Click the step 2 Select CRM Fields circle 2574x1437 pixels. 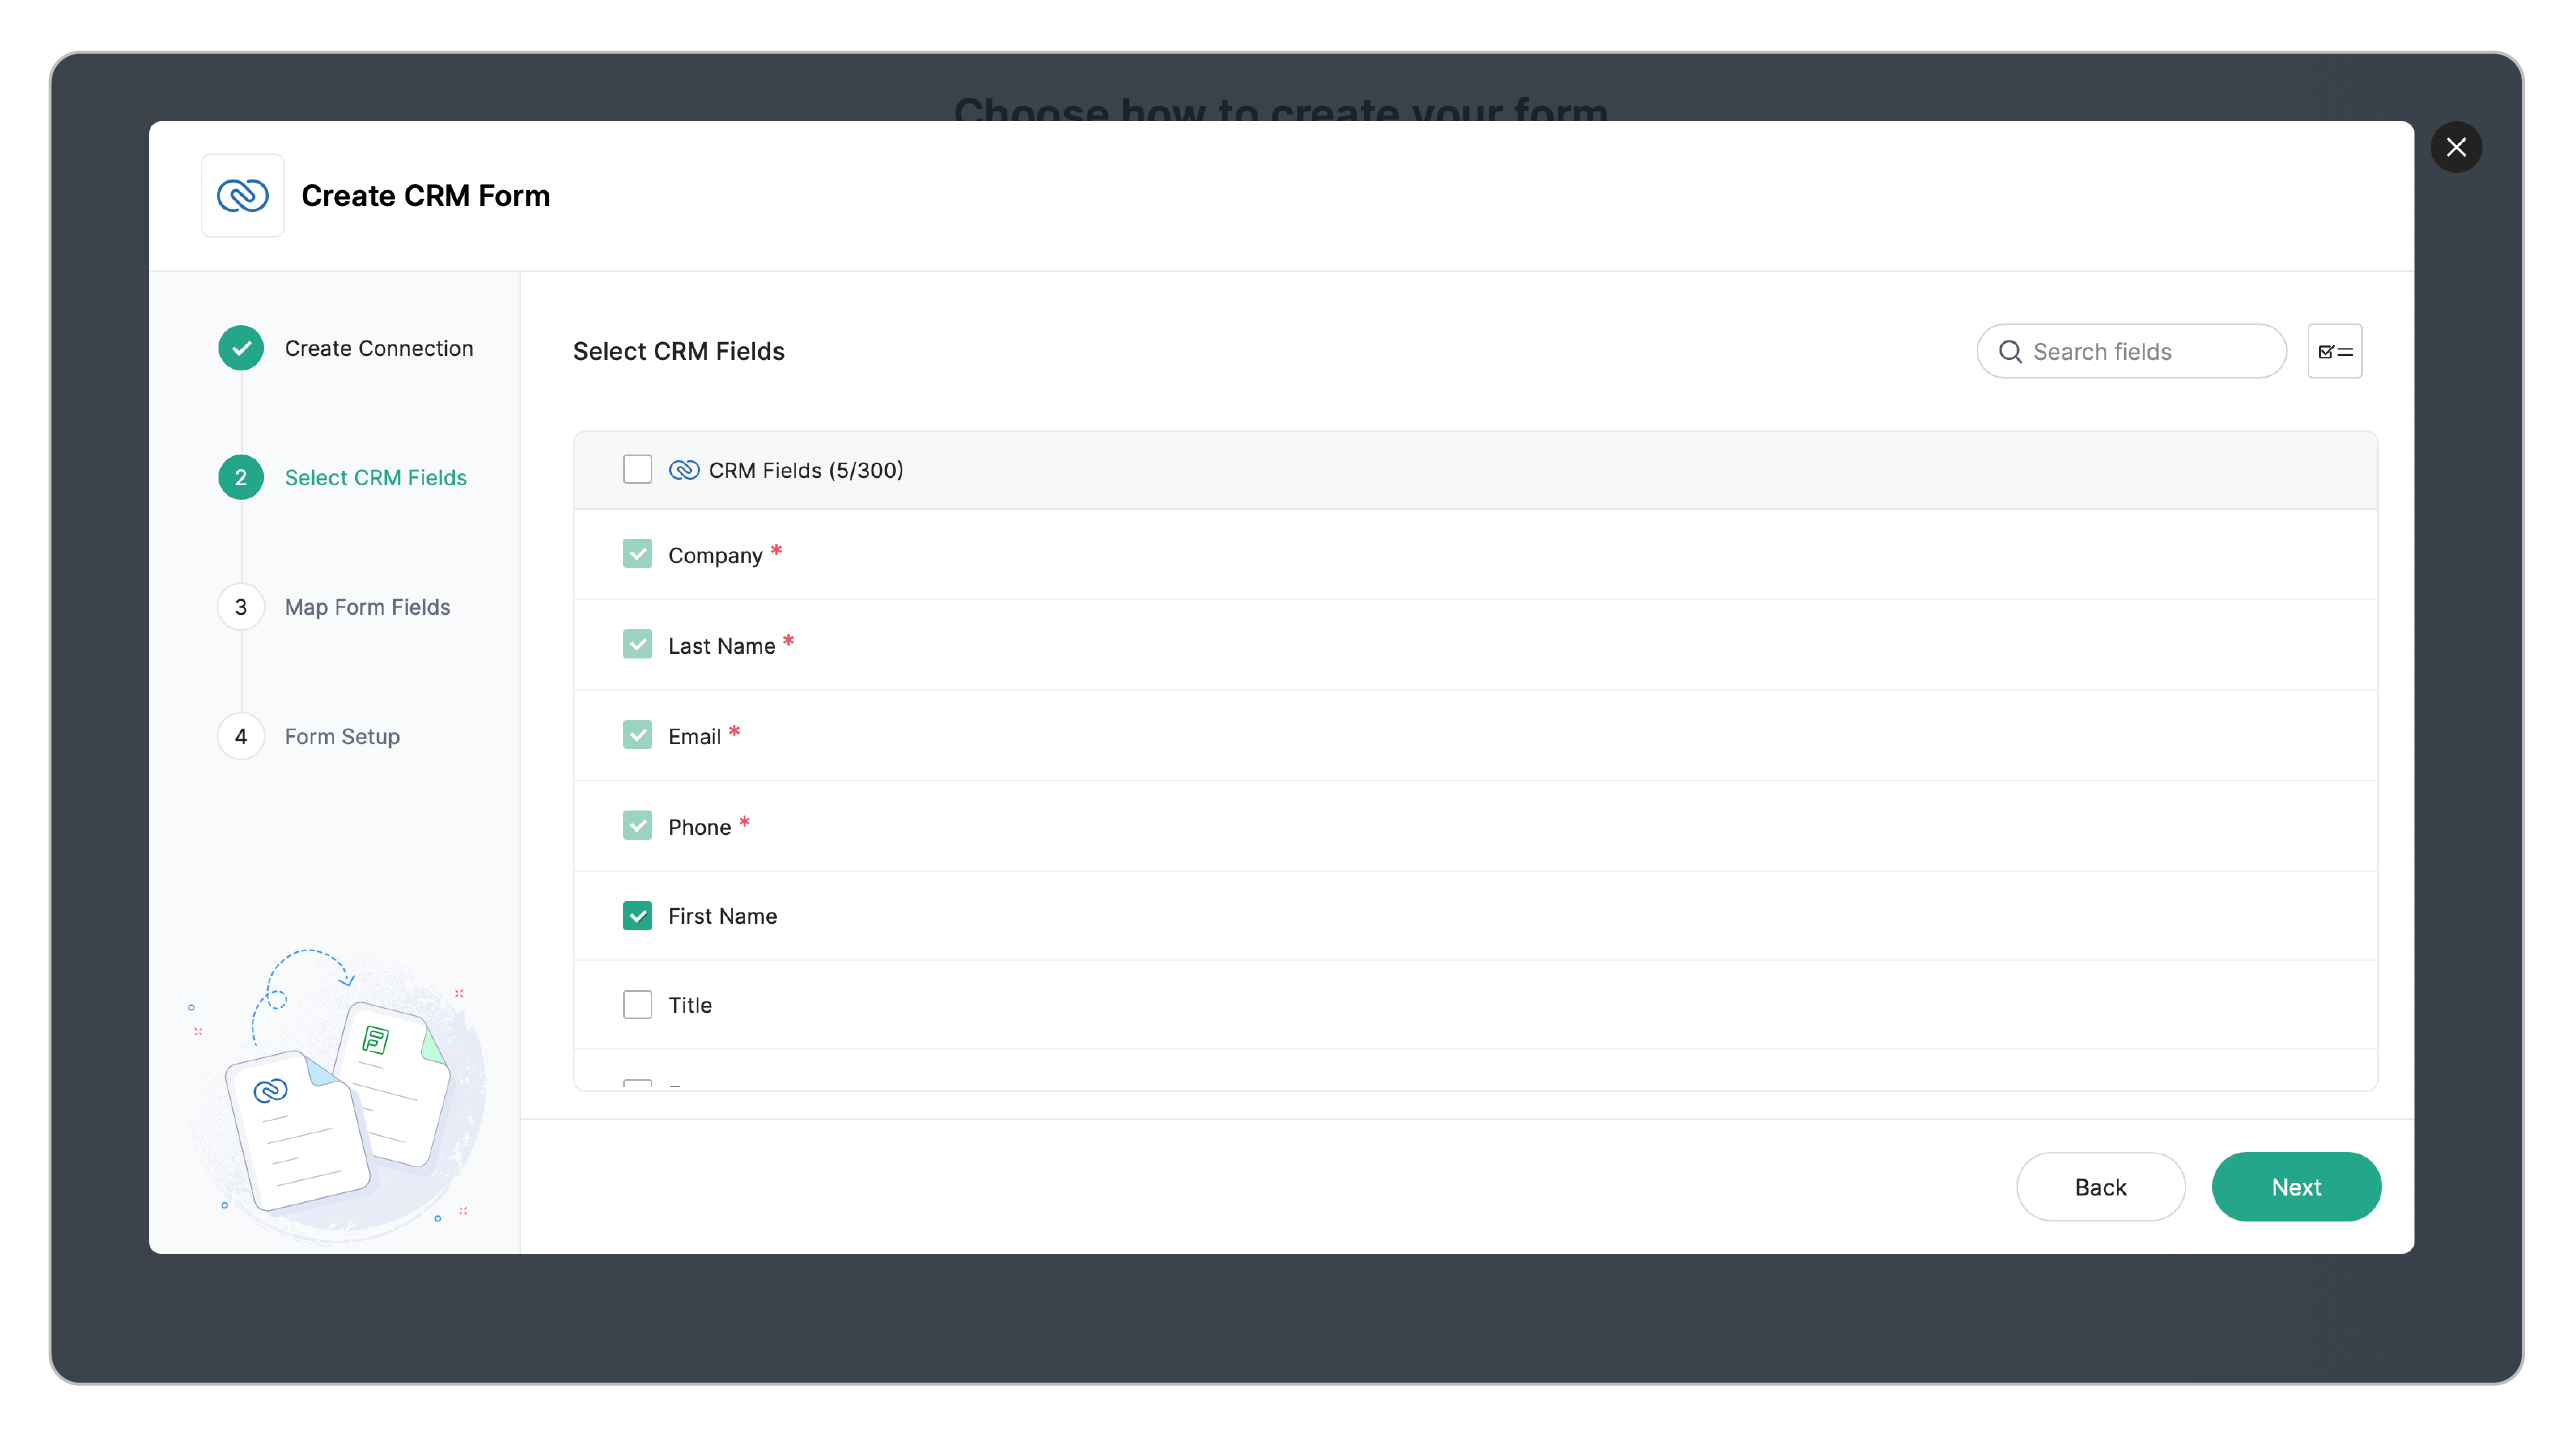(x=240, y=477)
